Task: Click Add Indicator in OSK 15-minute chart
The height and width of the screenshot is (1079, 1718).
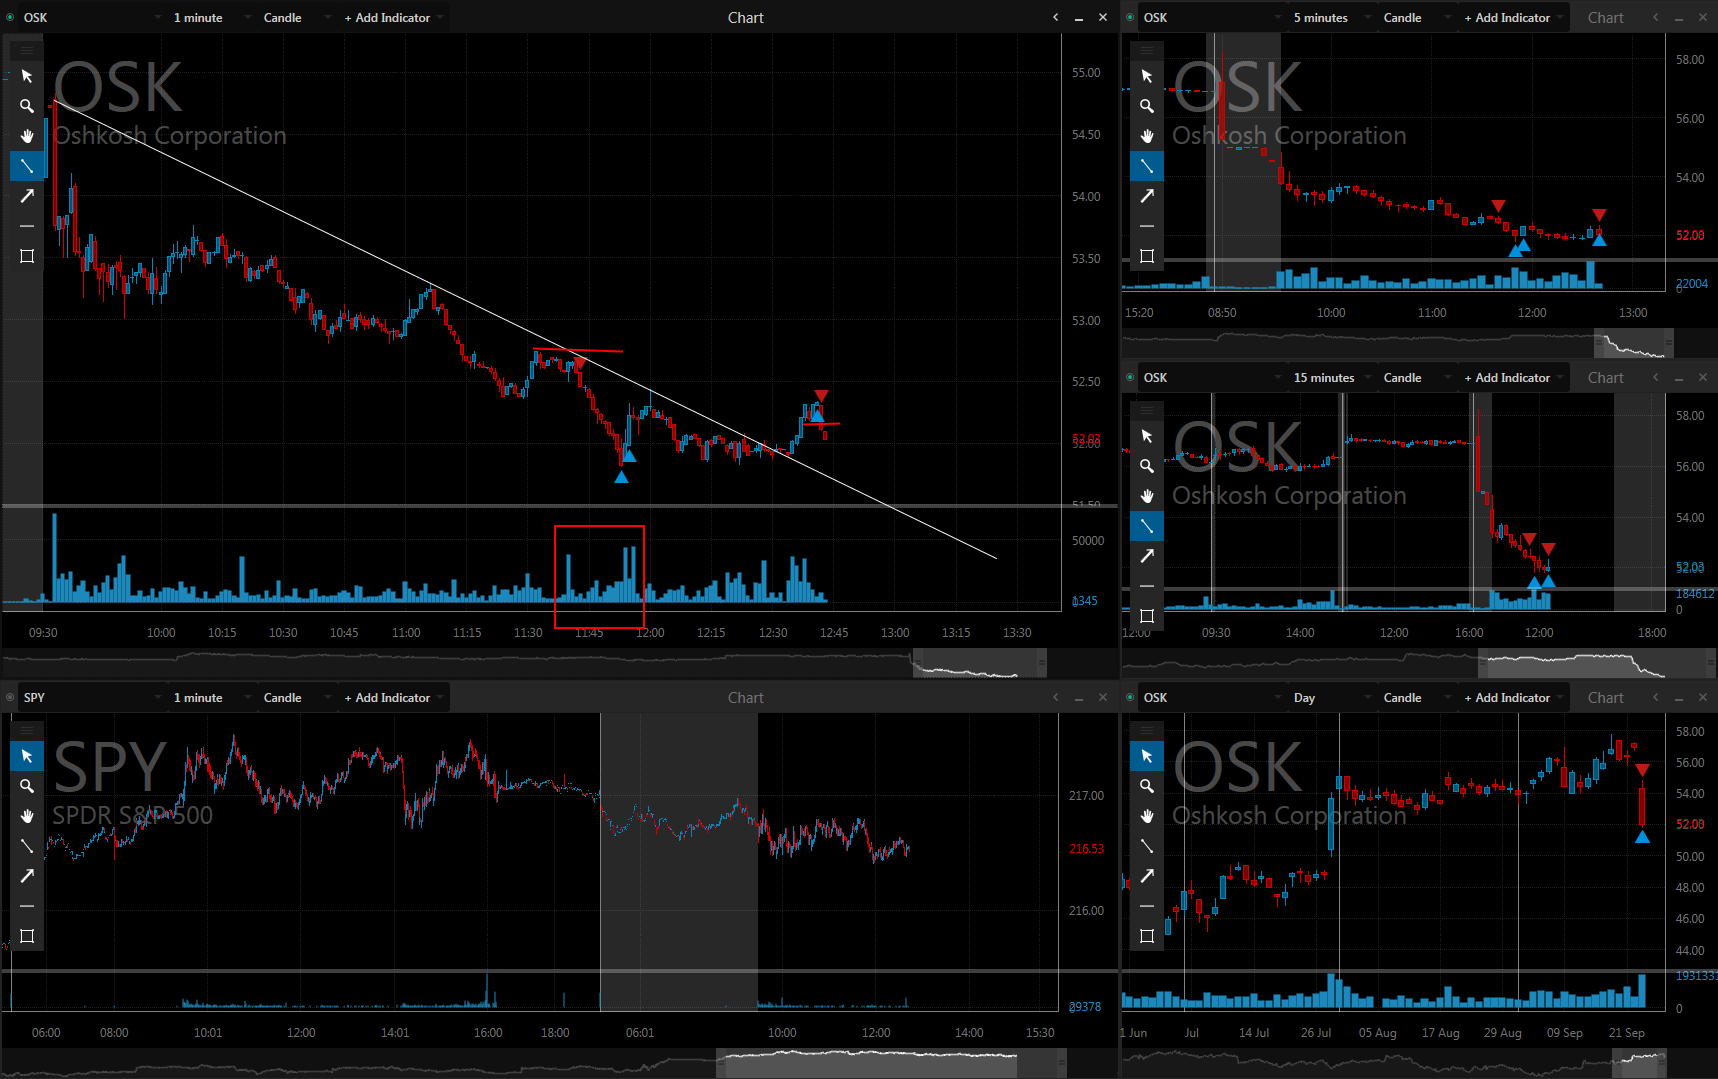Action: click(1512, 377)
